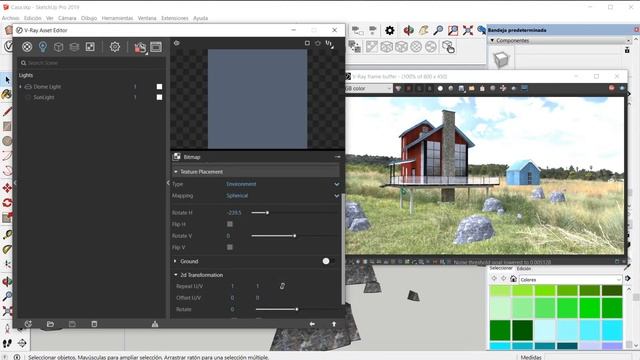The width and height of the screenshot is (640, 360).
Task: Open the Colores material library dropdown
Action: [570, 280]
